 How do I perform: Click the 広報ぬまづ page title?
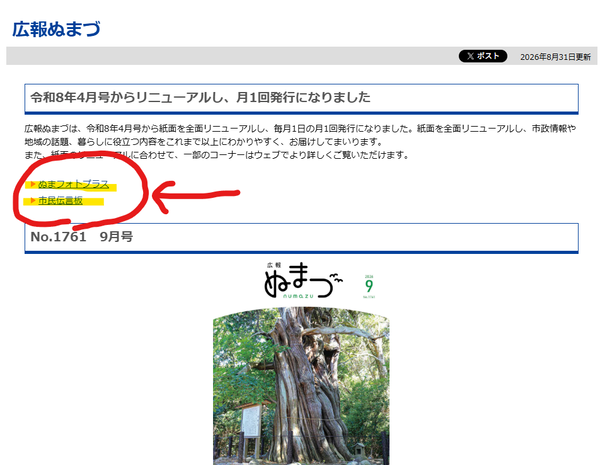click(57, 29)
